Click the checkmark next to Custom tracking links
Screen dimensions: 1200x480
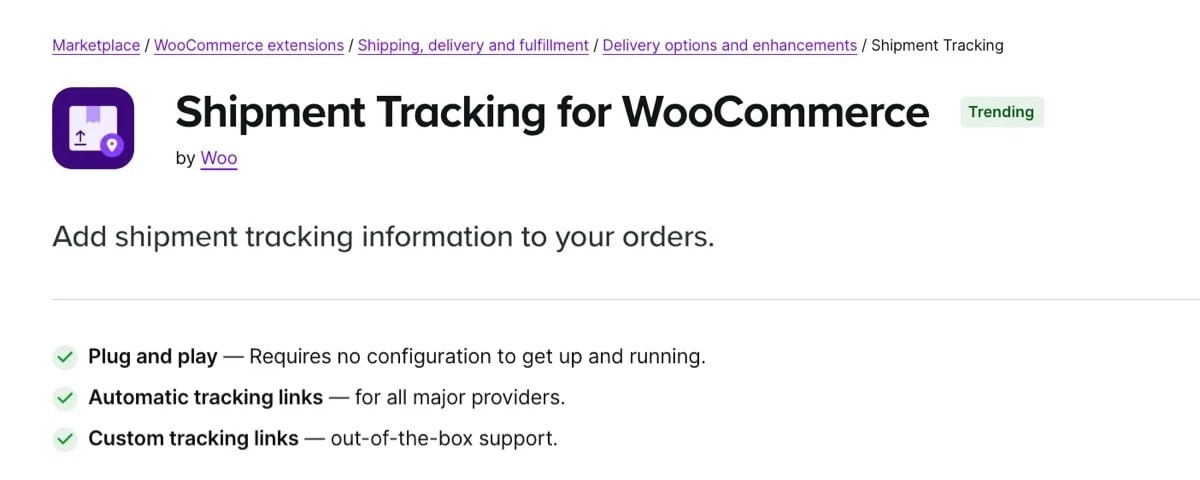point(65,439)
